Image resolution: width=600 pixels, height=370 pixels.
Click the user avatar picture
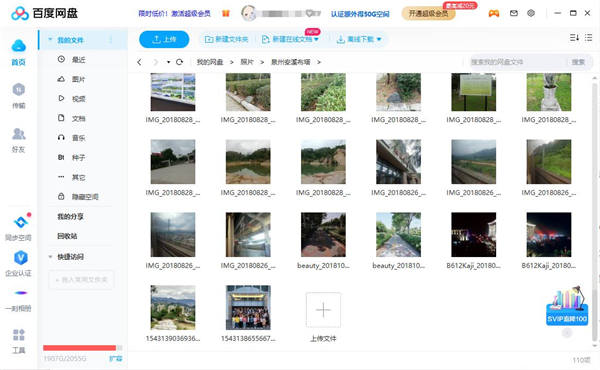coord(249,13)
